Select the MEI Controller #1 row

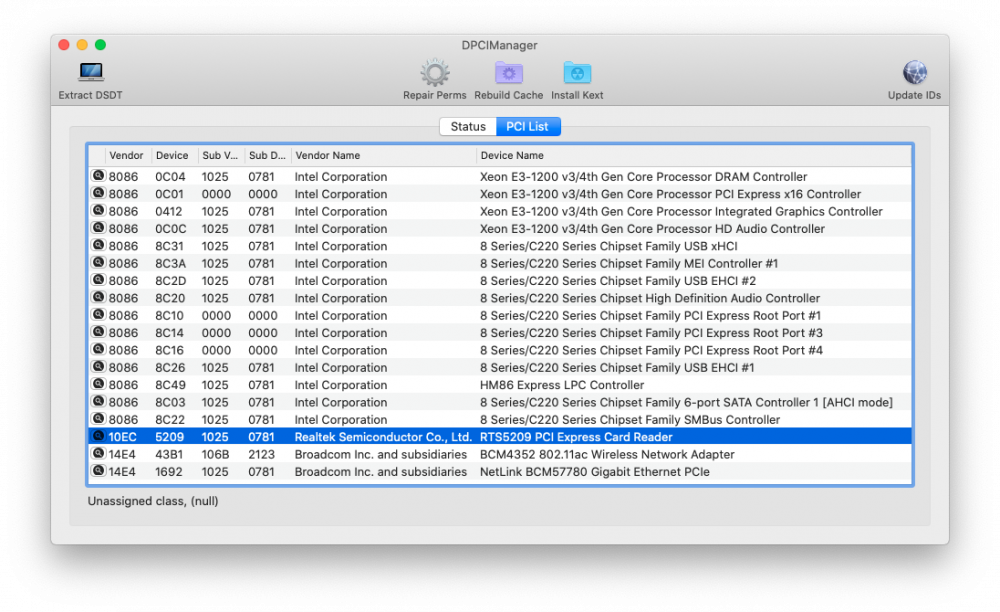(500, 263)
